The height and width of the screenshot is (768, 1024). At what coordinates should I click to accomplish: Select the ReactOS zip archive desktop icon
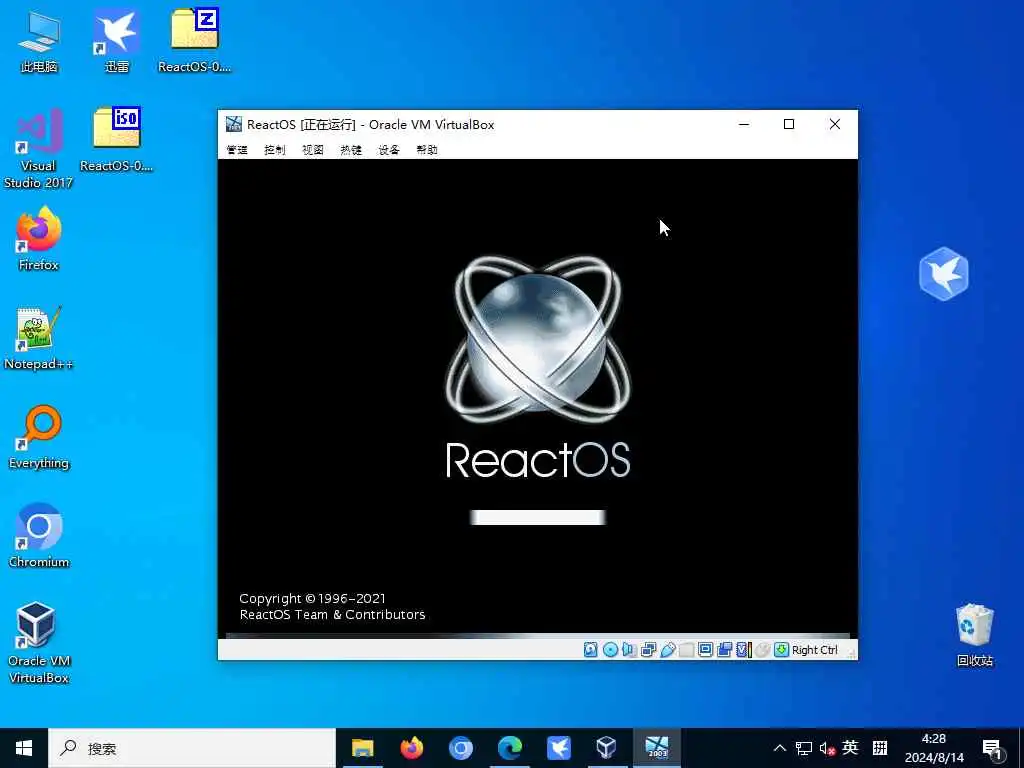click(195, 41)
